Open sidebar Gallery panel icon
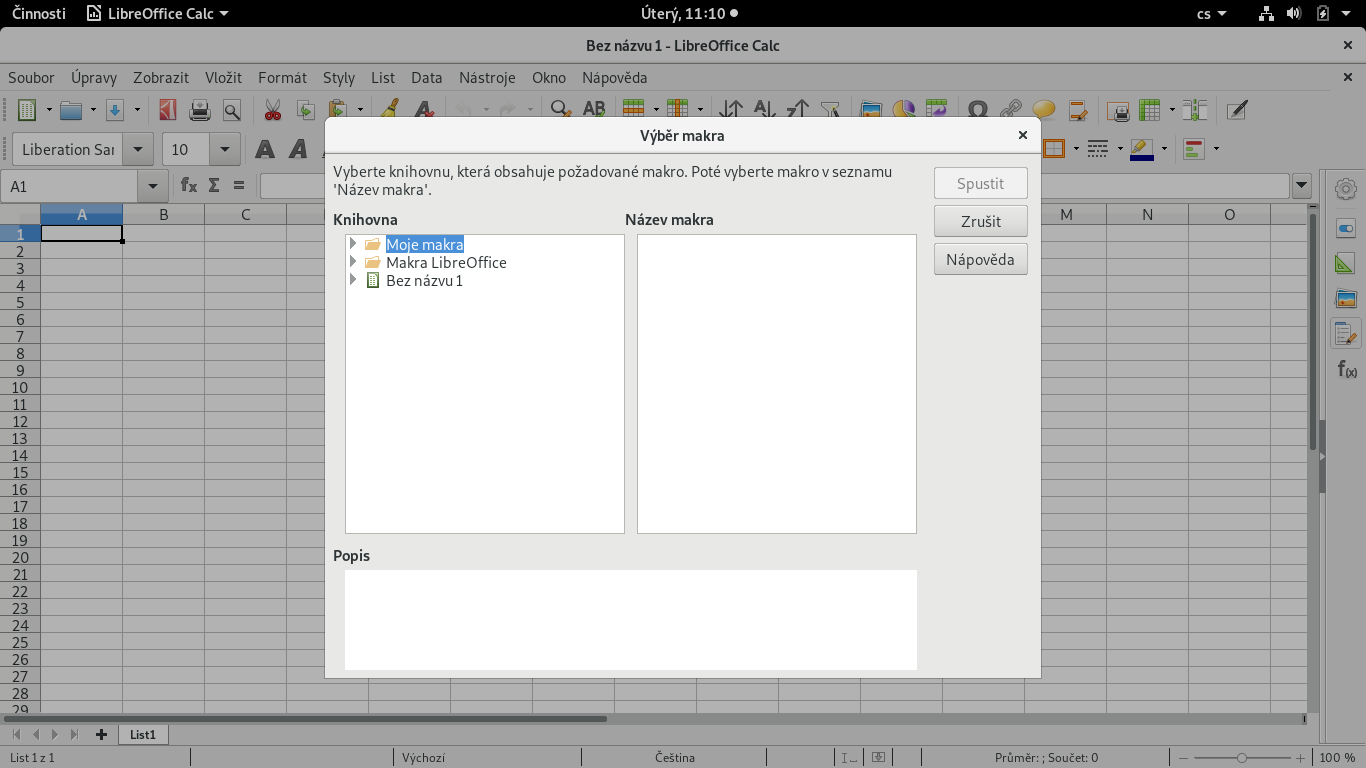The height and width of the screenshot is (768, 1366). coord(1346,298)
